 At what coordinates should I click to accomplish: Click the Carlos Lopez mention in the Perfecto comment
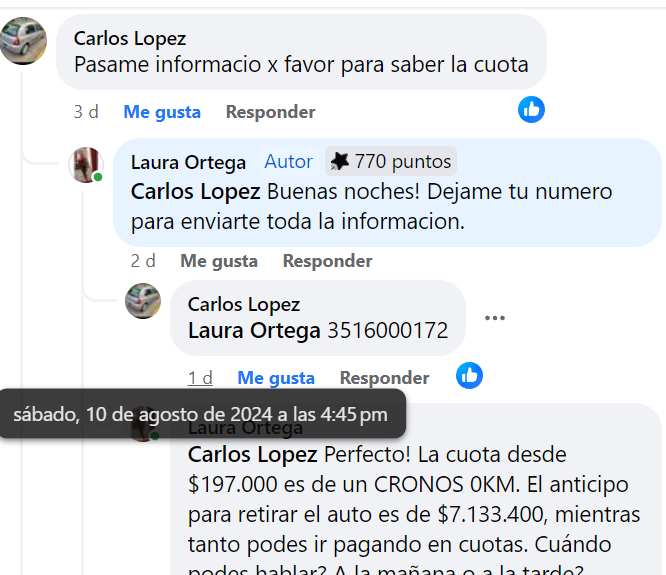(x=252, y=455)
